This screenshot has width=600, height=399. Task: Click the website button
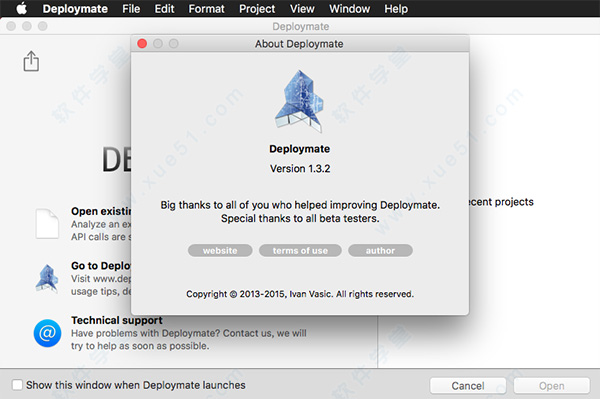pos(220,251)
